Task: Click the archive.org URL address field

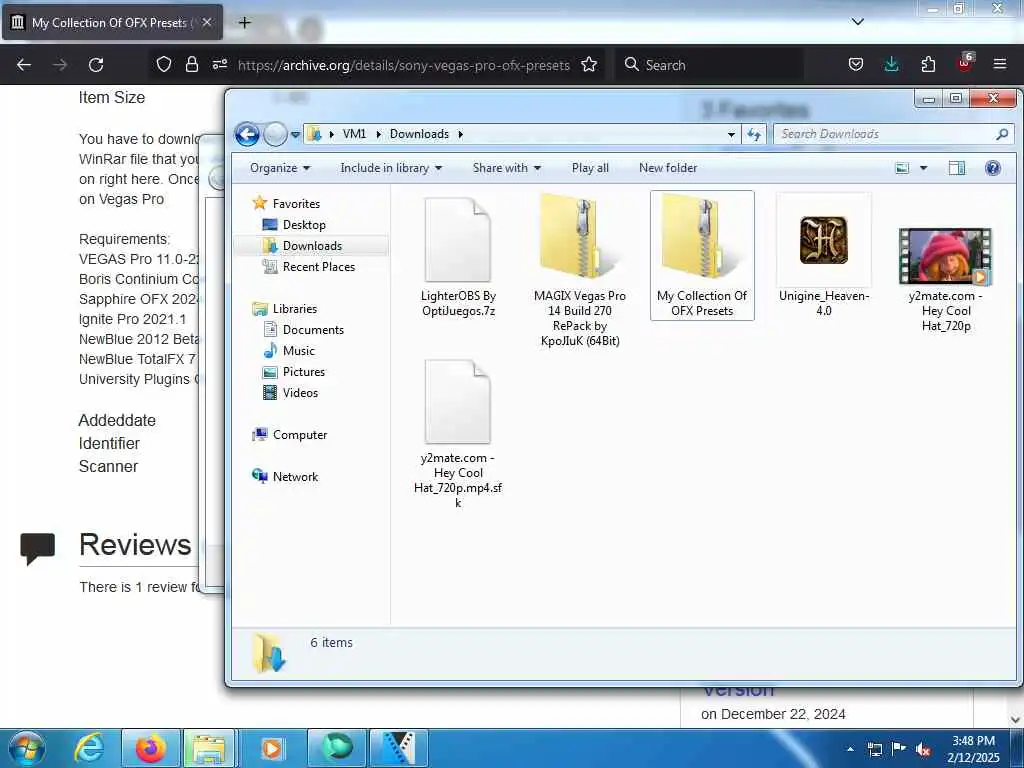Action: click(x=404, y=65)
